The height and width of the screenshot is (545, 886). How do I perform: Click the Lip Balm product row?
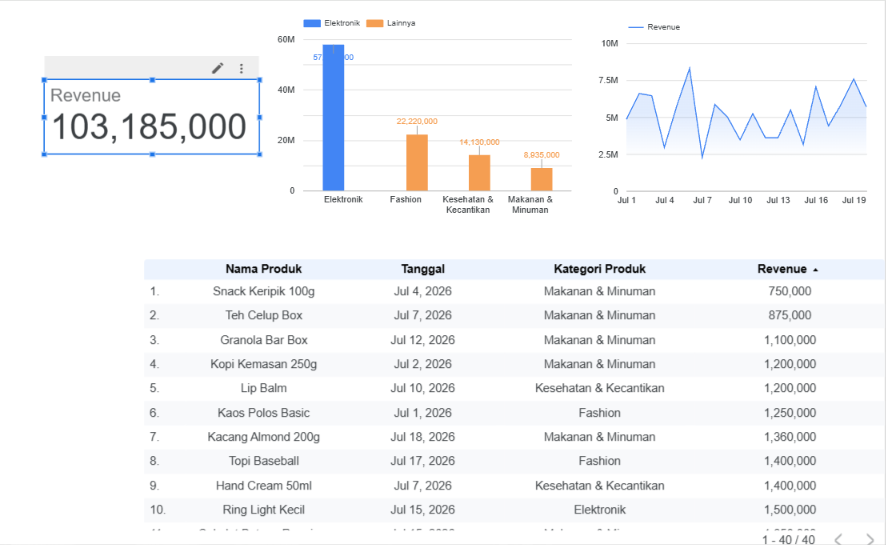[514, 389]
